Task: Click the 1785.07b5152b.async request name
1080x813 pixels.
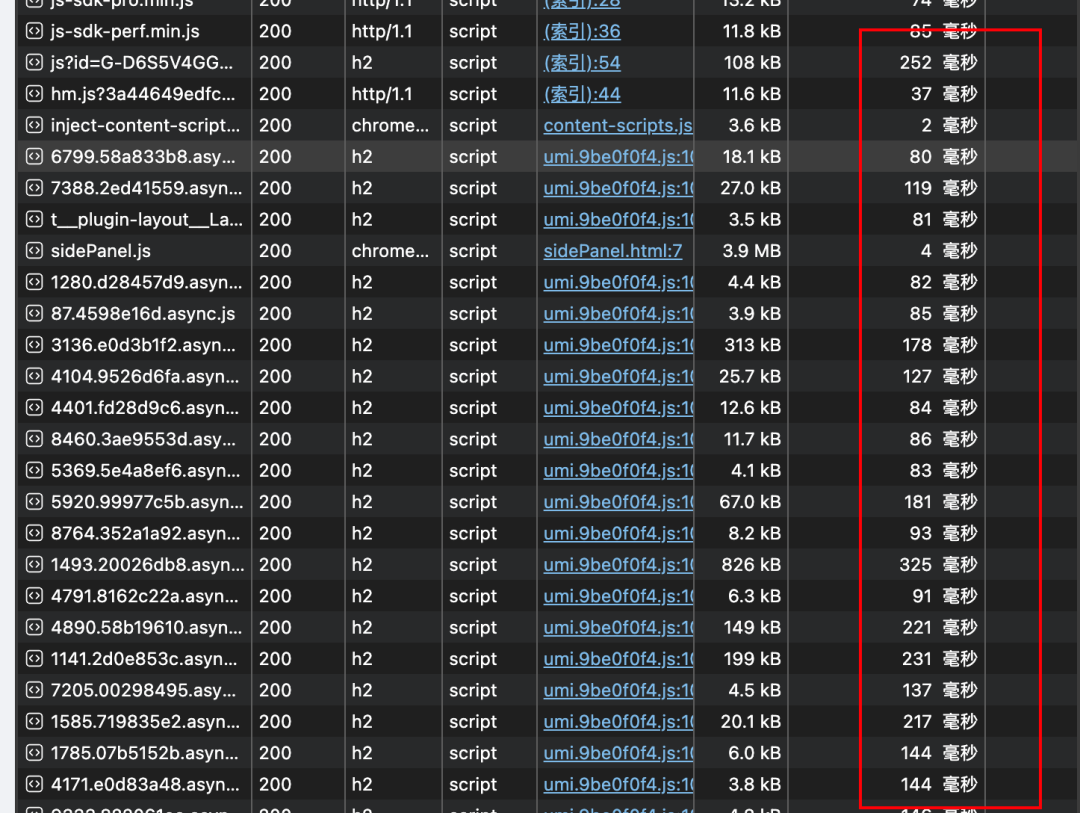Action: tap(145, 753)
